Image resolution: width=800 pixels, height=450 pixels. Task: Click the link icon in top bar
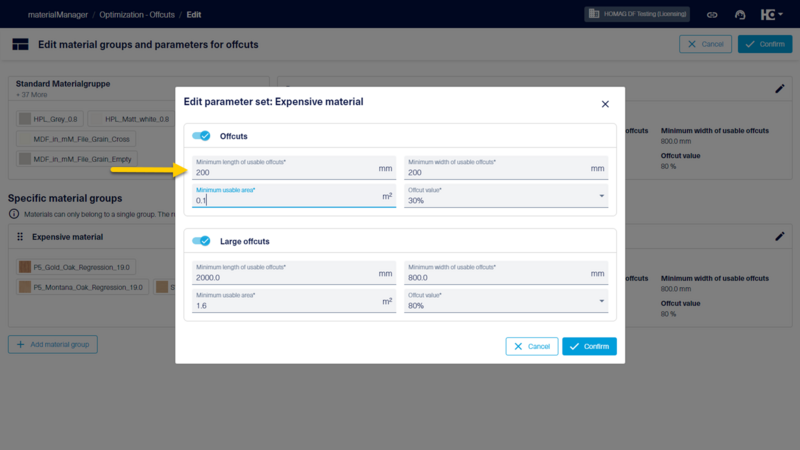712,15
